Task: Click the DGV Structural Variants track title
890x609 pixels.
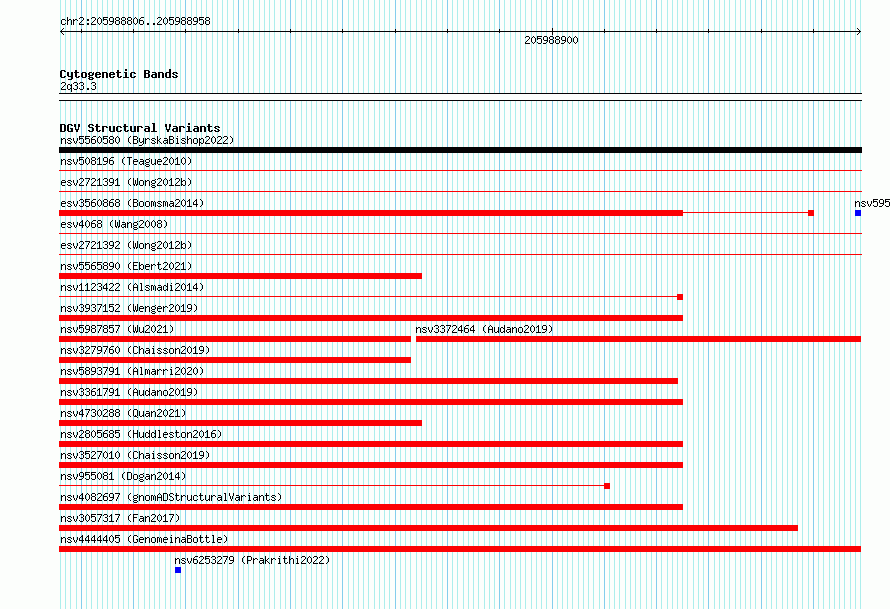Action: click(x=140, y=128)
